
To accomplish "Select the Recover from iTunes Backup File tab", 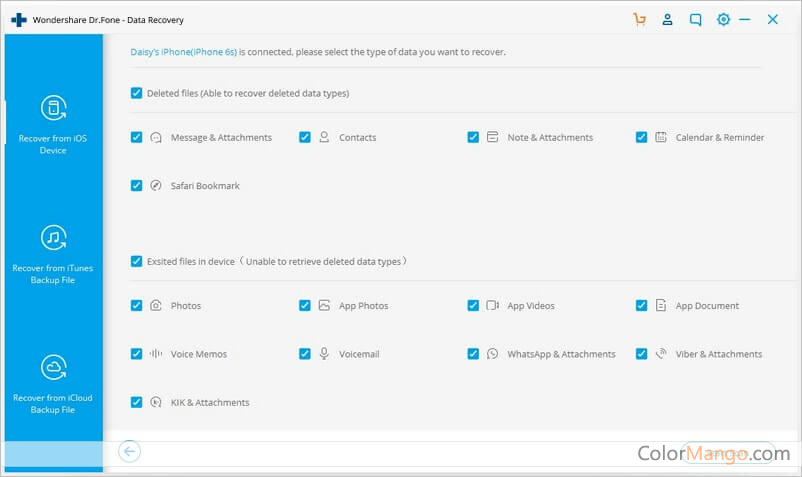I will 53,274.
